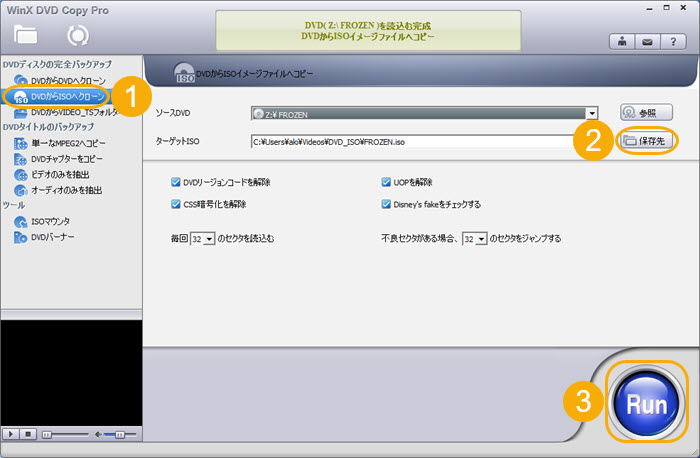Viewport: 700px width, 458px height.
Task: Click the stop button in preview player
Action: 28,434
